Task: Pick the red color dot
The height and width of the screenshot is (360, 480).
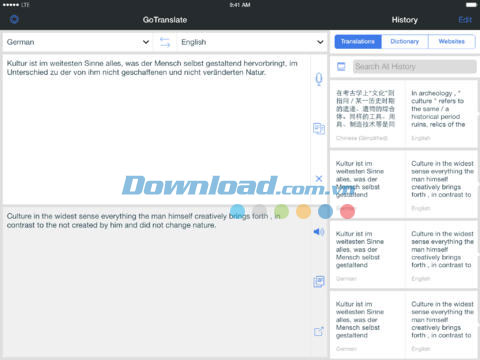Action: coord(347,211)
